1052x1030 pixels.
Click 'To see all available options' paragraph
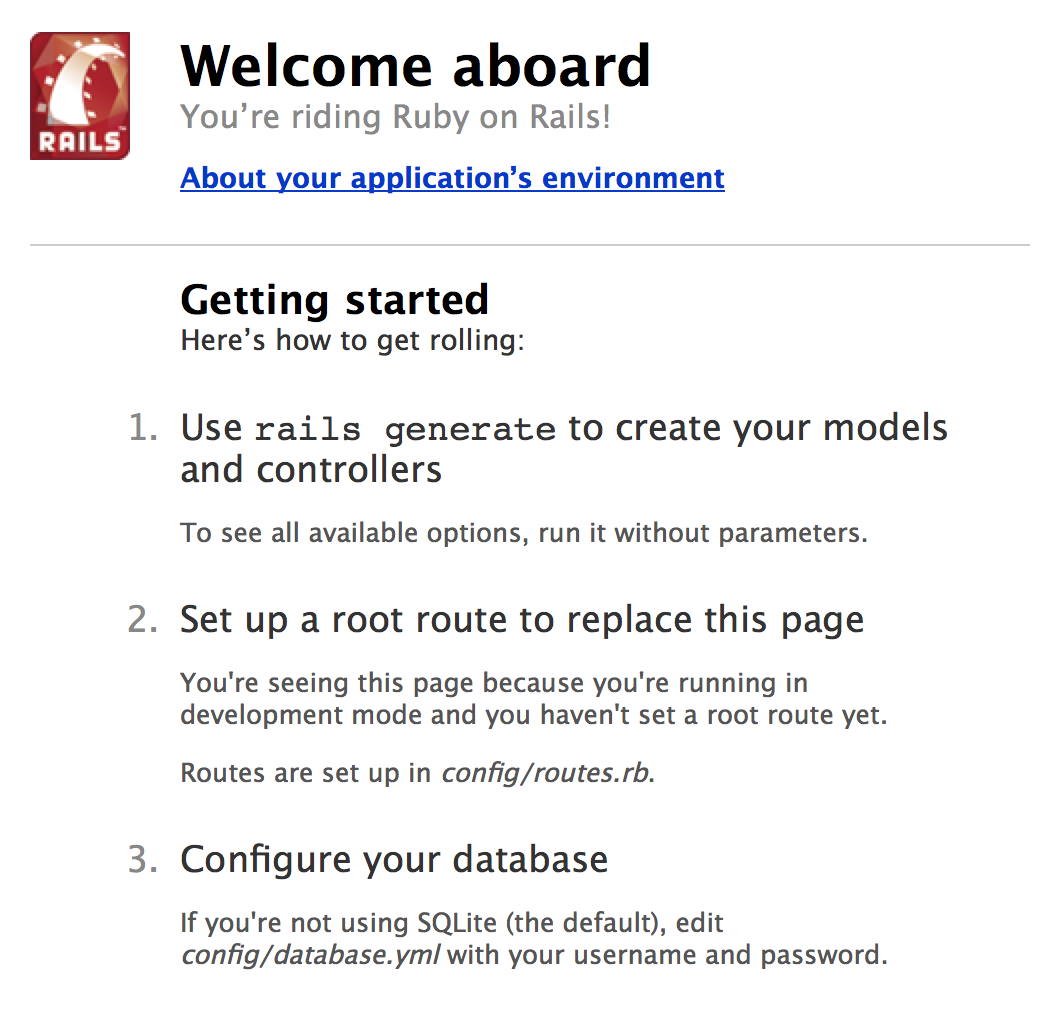coord(524,533)
